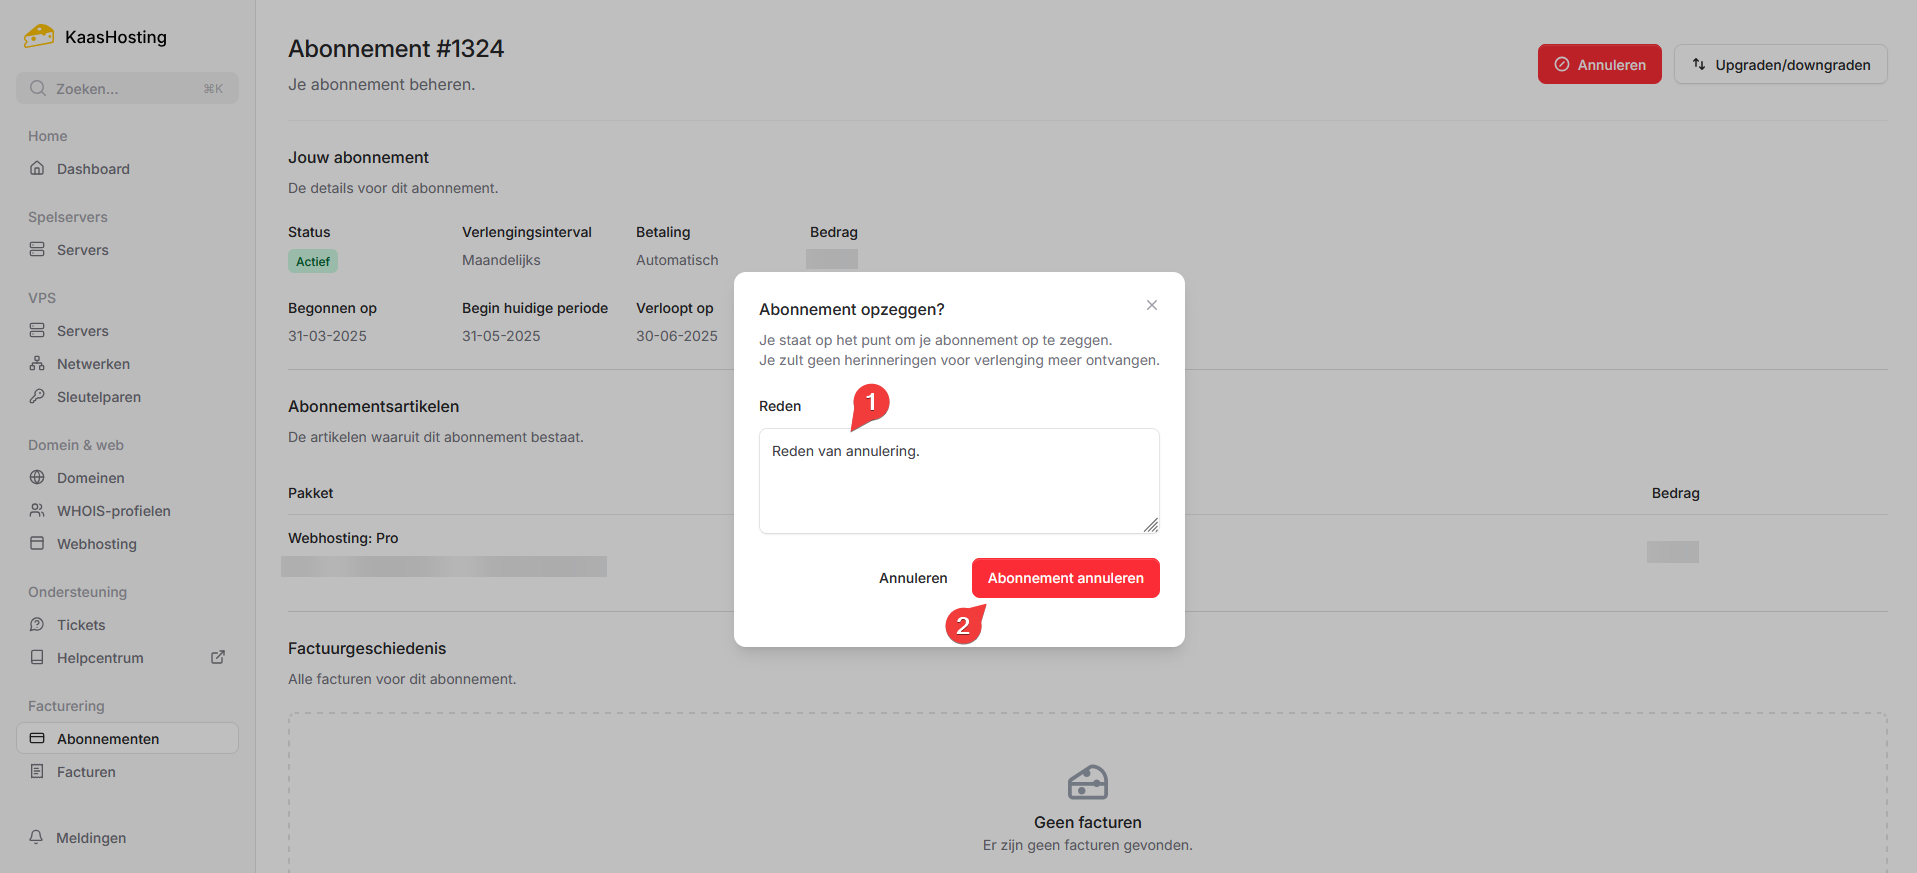Screen dimensions: 1917x873
Task: Go to Facturen in sidebar
Action: tap(86, 772)
